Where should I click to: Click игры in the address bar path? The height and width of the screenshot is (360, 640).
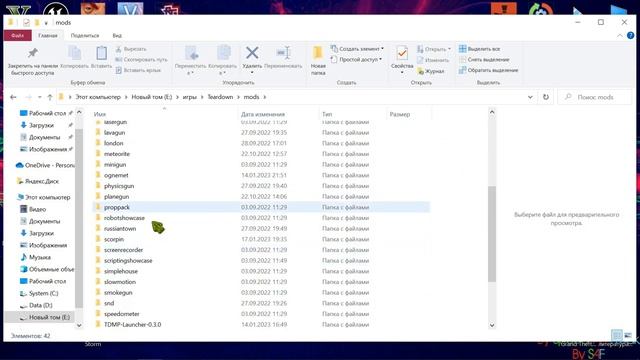[x=190, y=97]
